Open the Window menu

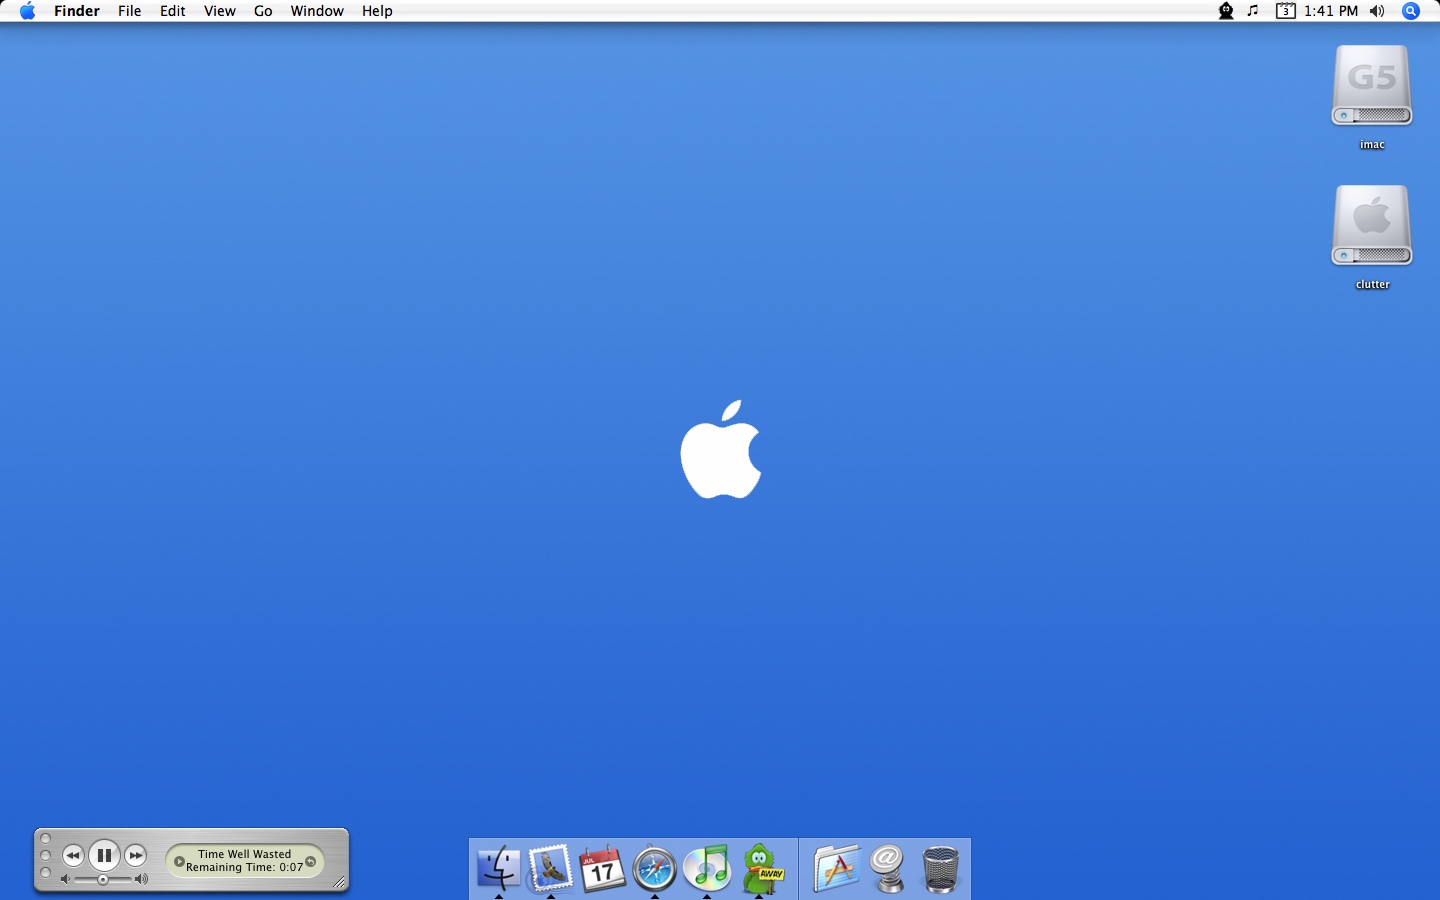tap(317, 11)
